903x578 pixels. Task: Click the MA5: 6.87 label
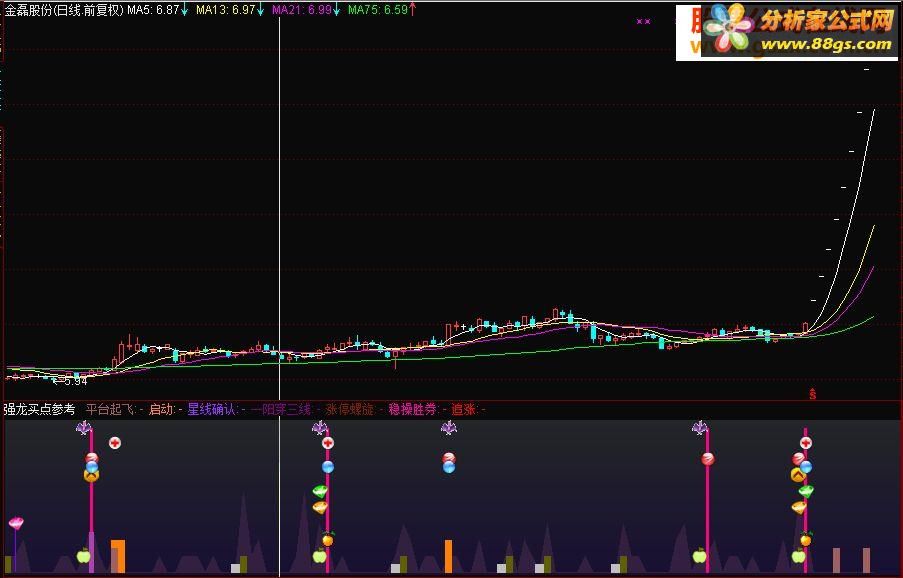[x=153, y=10]
